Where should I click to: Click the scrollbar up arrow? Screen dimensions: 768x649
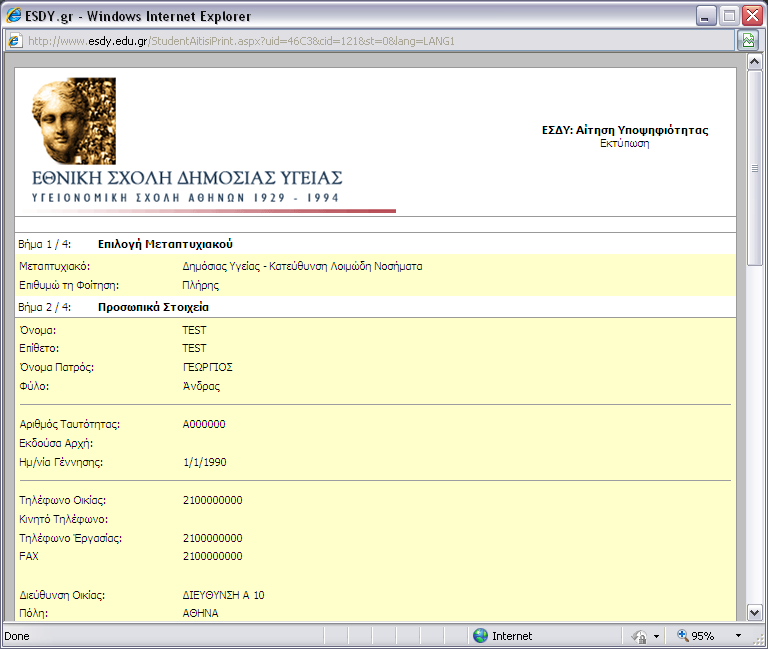point(754,62)
